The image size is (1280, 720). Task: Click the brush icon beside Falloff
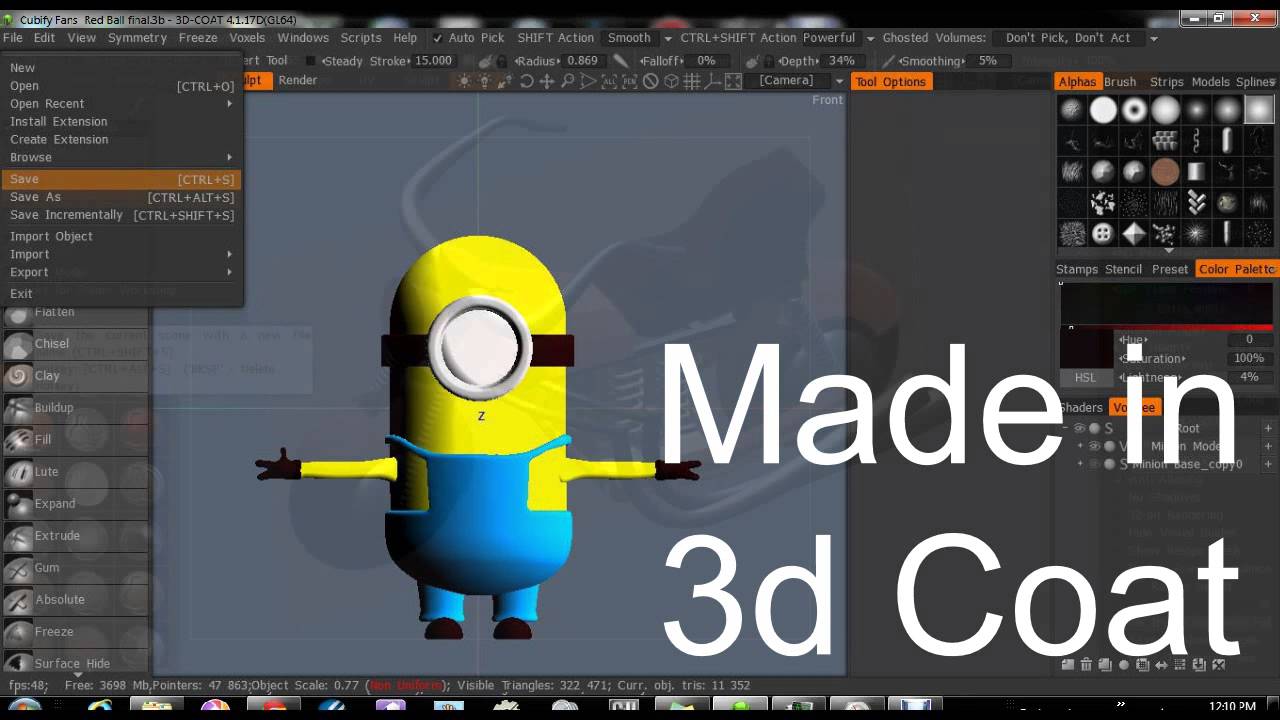point(620,61)
